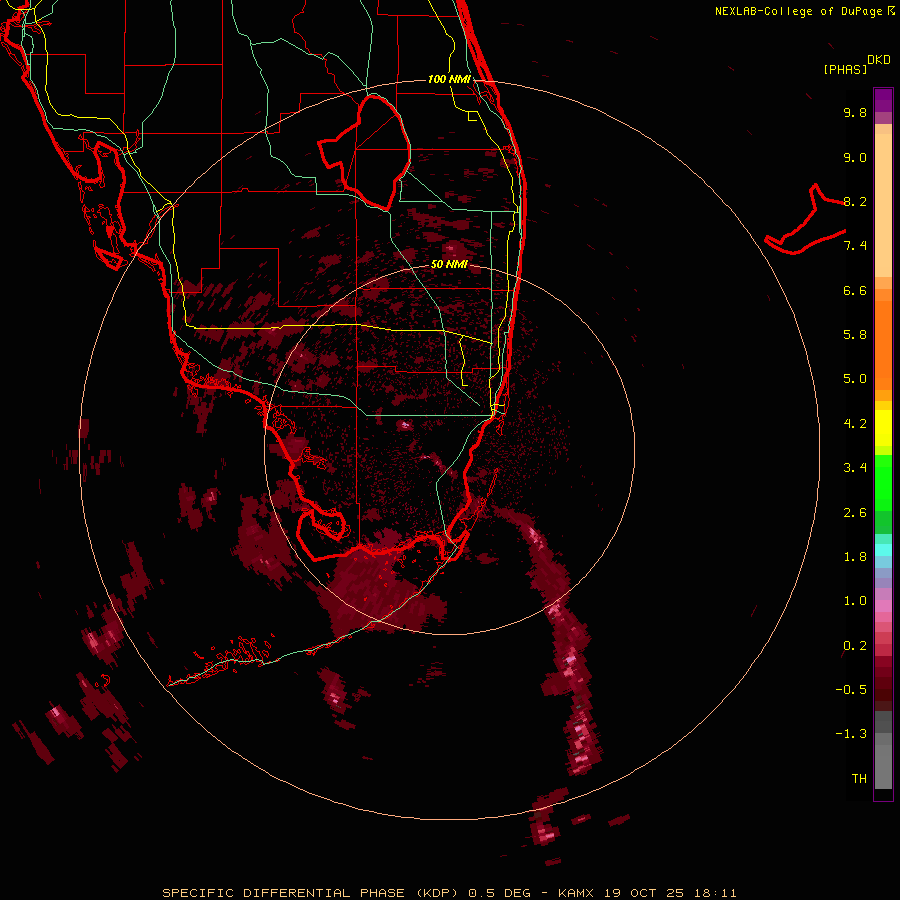The height and width of the screenshot is (900, 900).
Task: Select the 5.8 scale label
Action: [855, 335]
